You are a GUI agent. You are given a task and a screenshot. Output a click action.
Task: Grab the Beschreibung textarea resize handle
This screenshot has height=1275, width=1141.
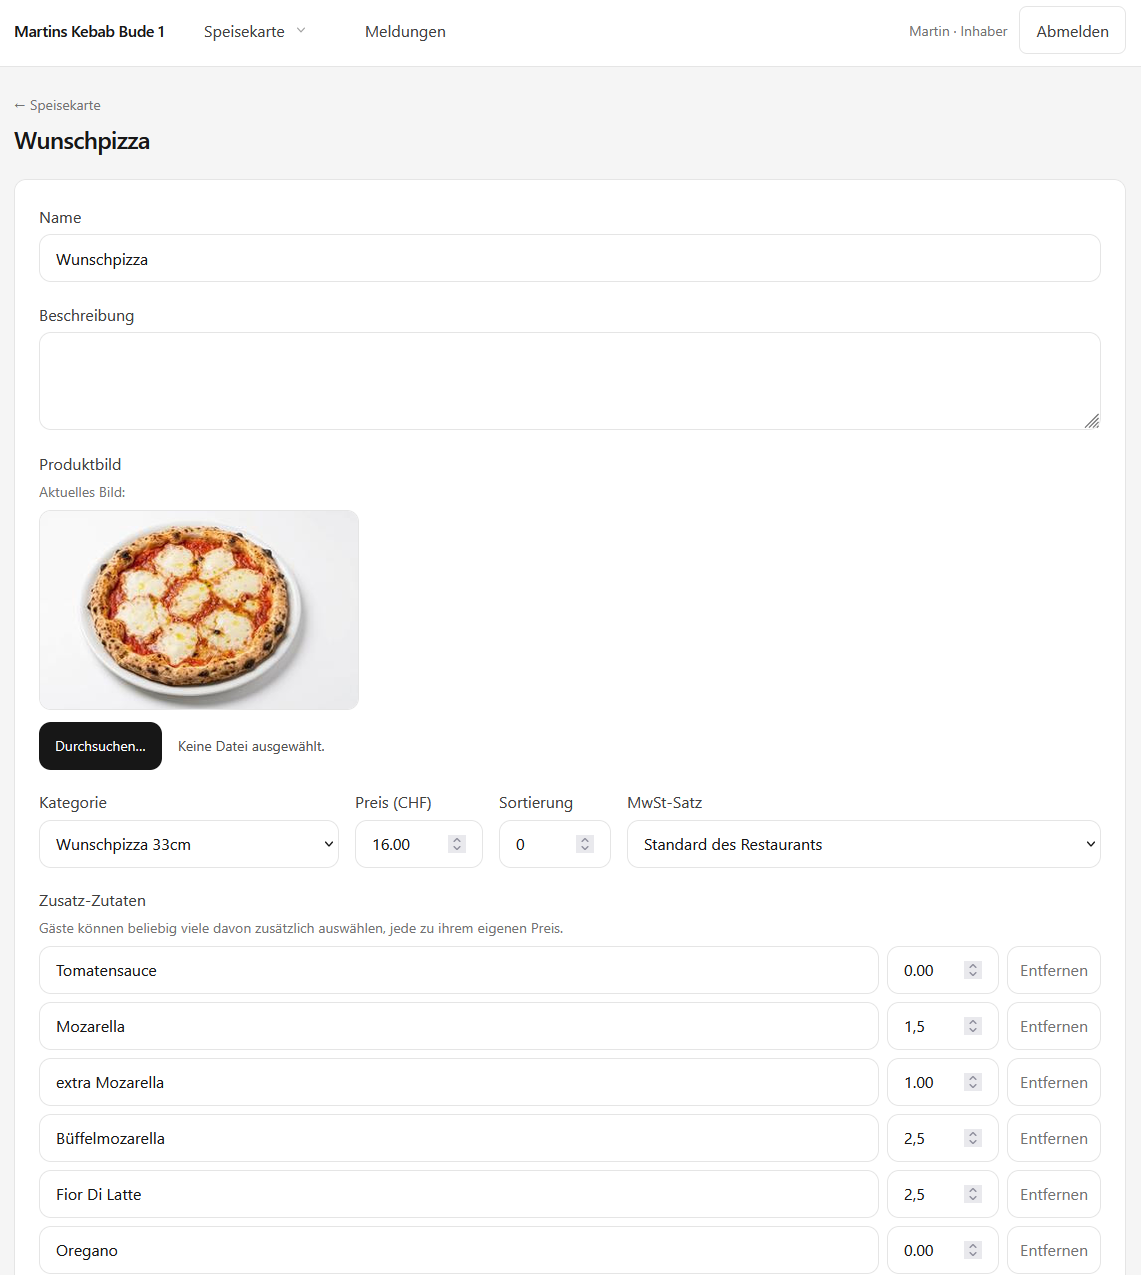pos(1092,421)
